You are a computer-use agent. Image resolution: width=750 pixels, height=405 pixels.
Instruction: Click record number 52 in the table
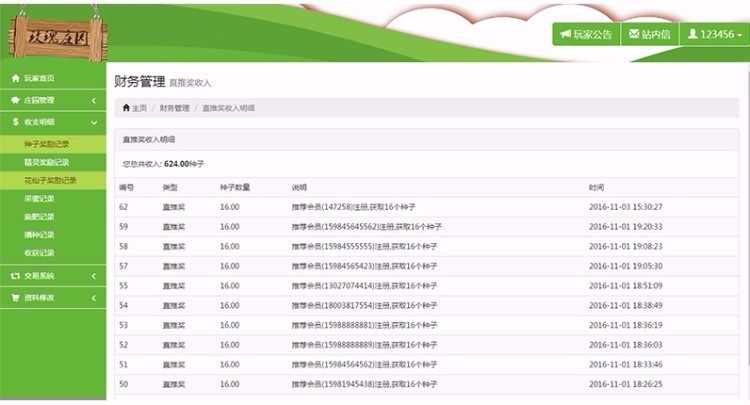coord(124,345)
